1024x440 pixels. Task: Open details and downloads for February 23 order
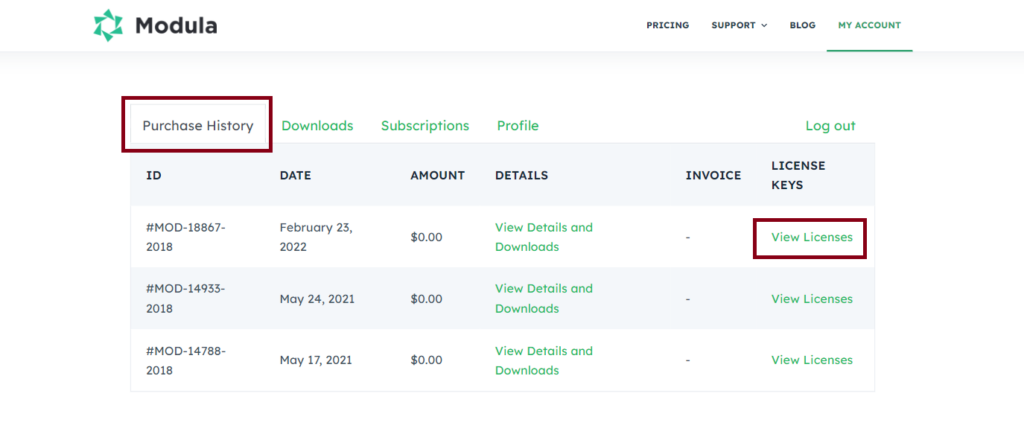pyautogui.click(x=543, y=237)
